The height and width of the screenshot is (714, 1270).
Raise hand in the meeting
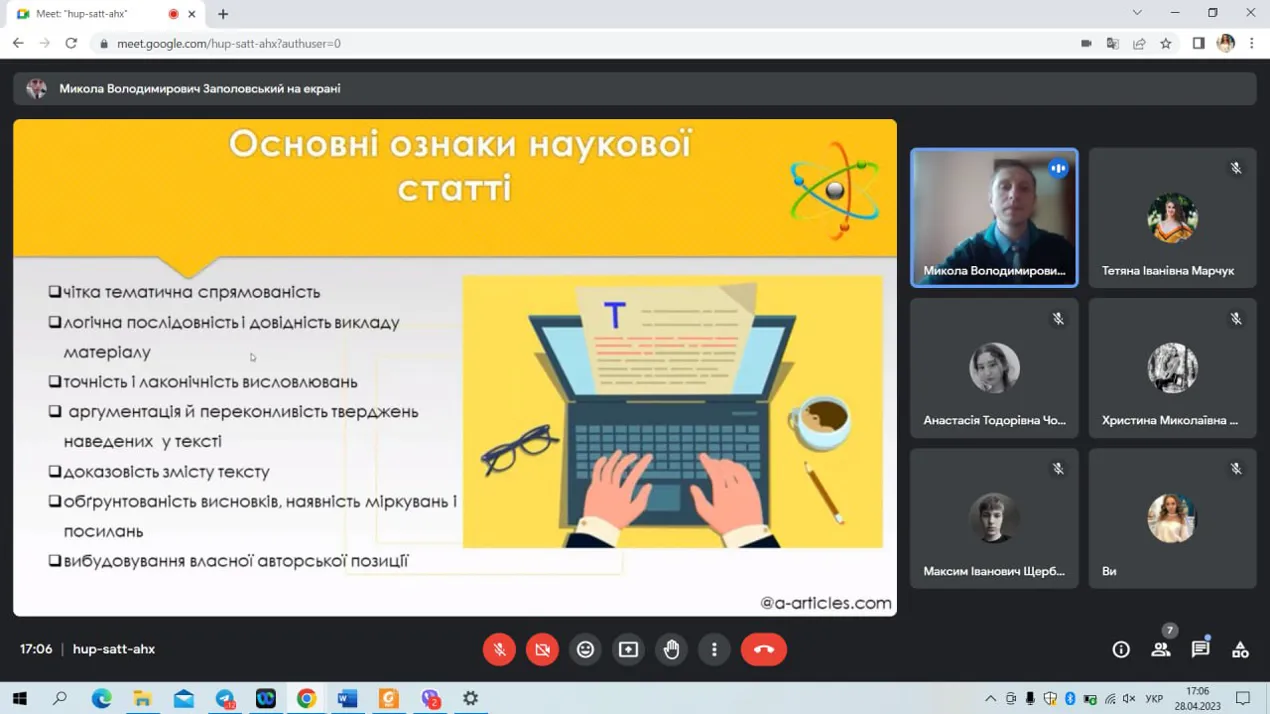(x=671, y=650)
